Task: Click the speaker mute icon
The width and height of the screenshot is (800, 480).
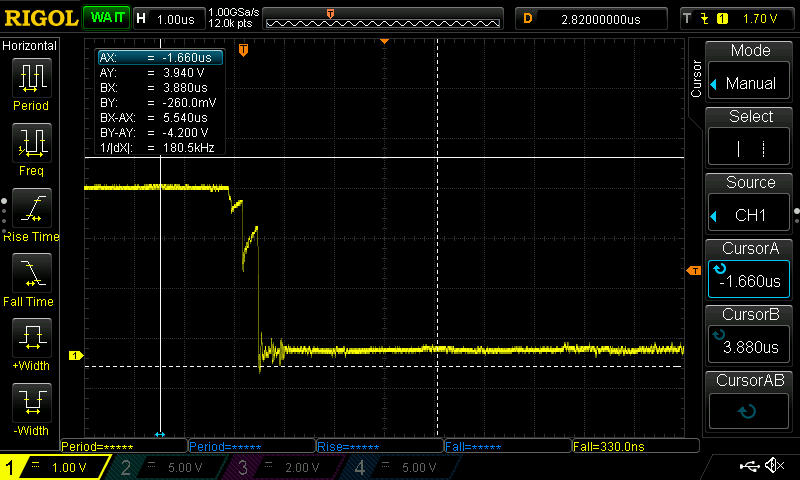Action: 773,466
